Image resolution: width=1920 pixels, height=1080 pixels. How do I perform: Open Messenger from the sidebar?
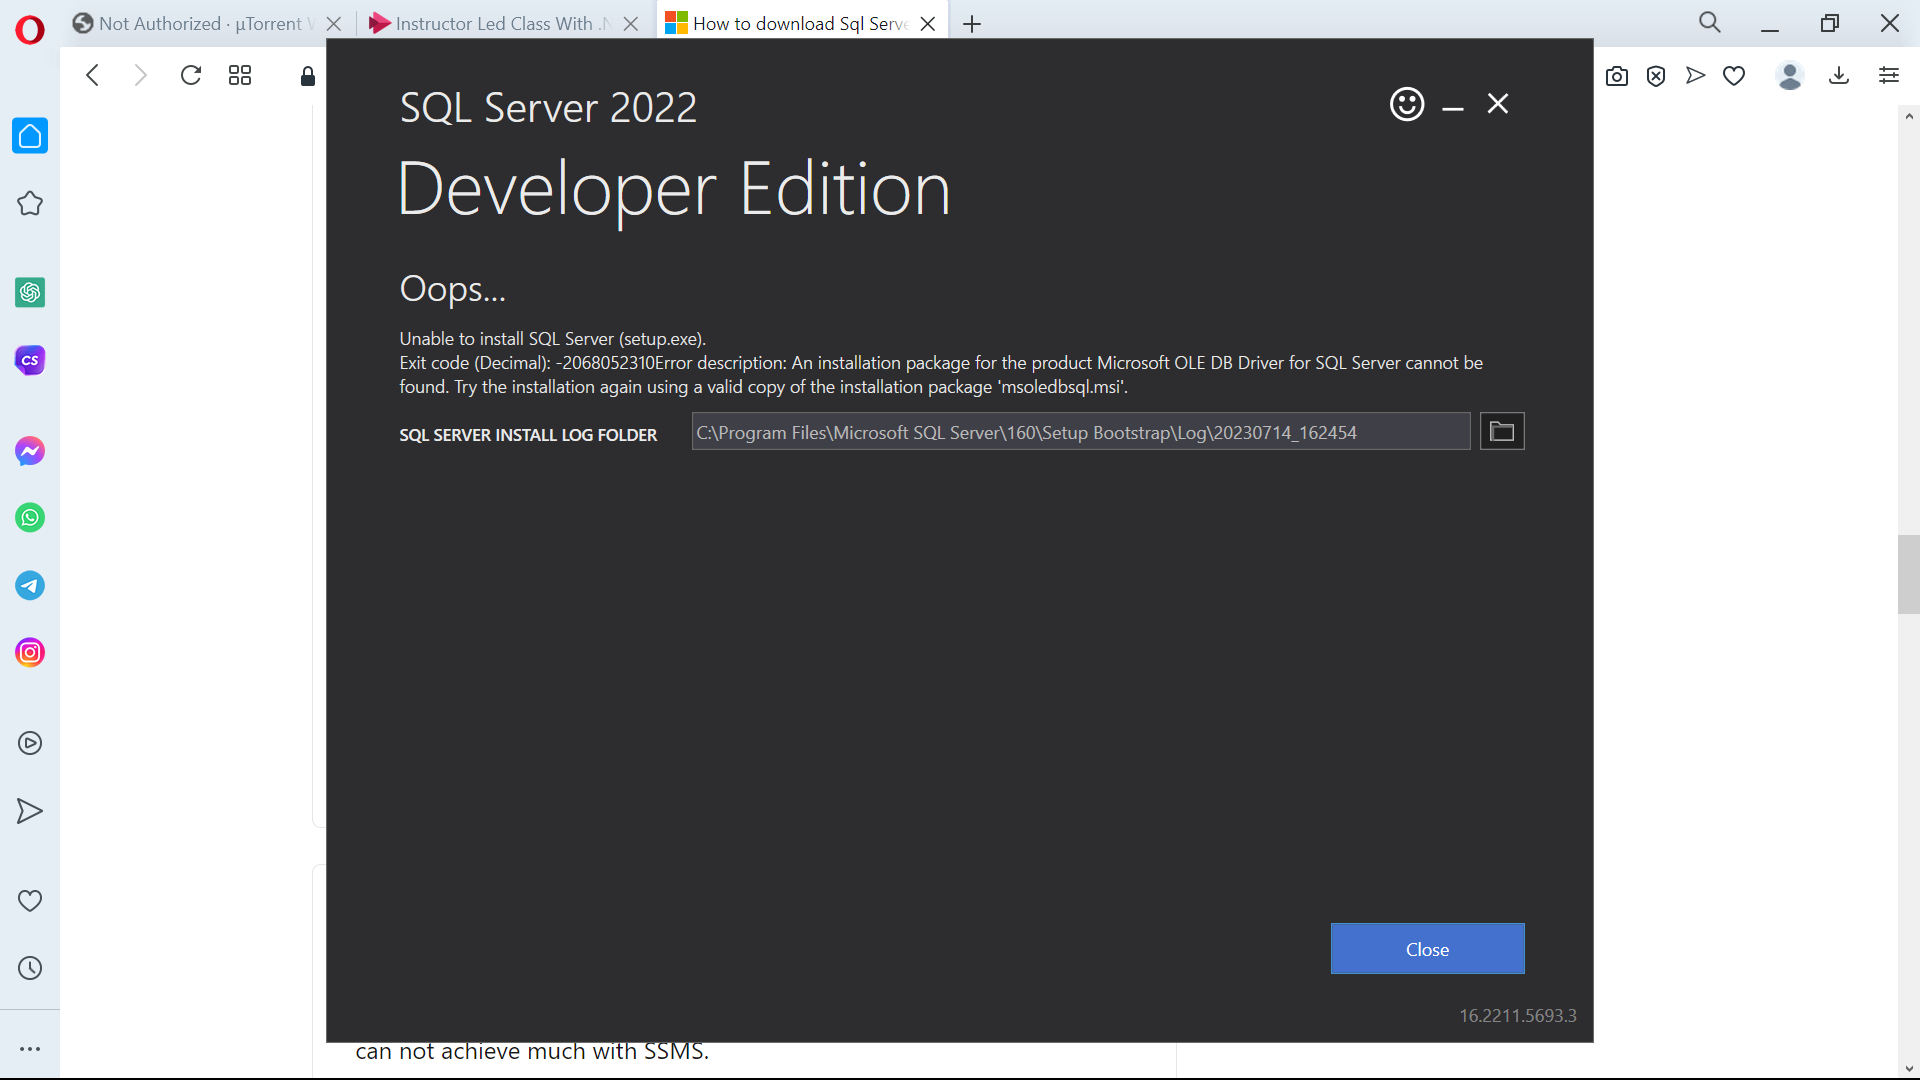pos(30,451)
